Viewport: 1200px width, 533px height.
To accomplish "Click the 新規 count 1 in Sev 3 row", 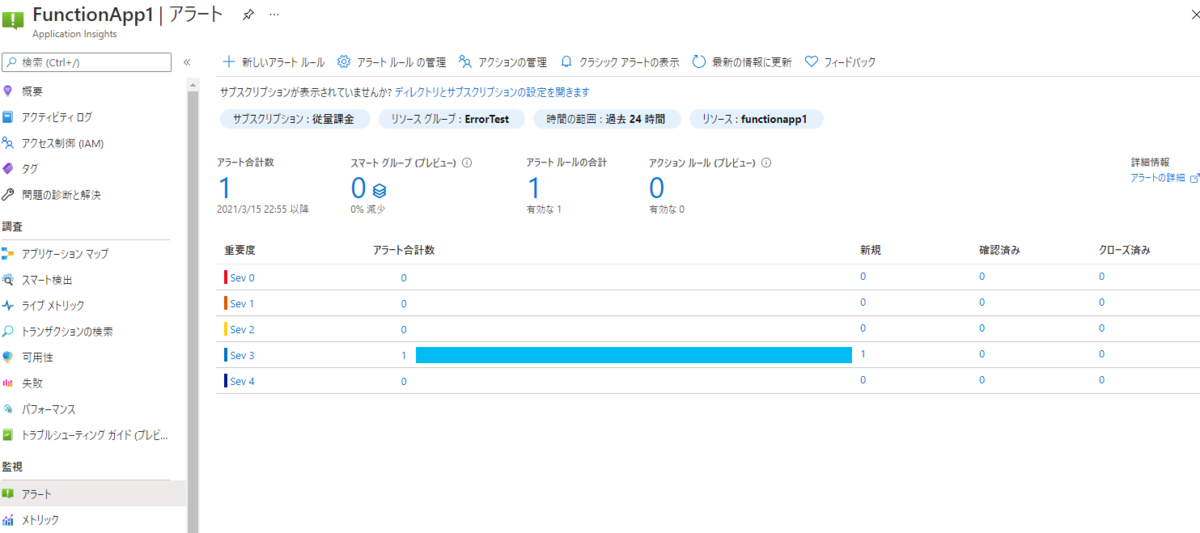I will point(862,354).
